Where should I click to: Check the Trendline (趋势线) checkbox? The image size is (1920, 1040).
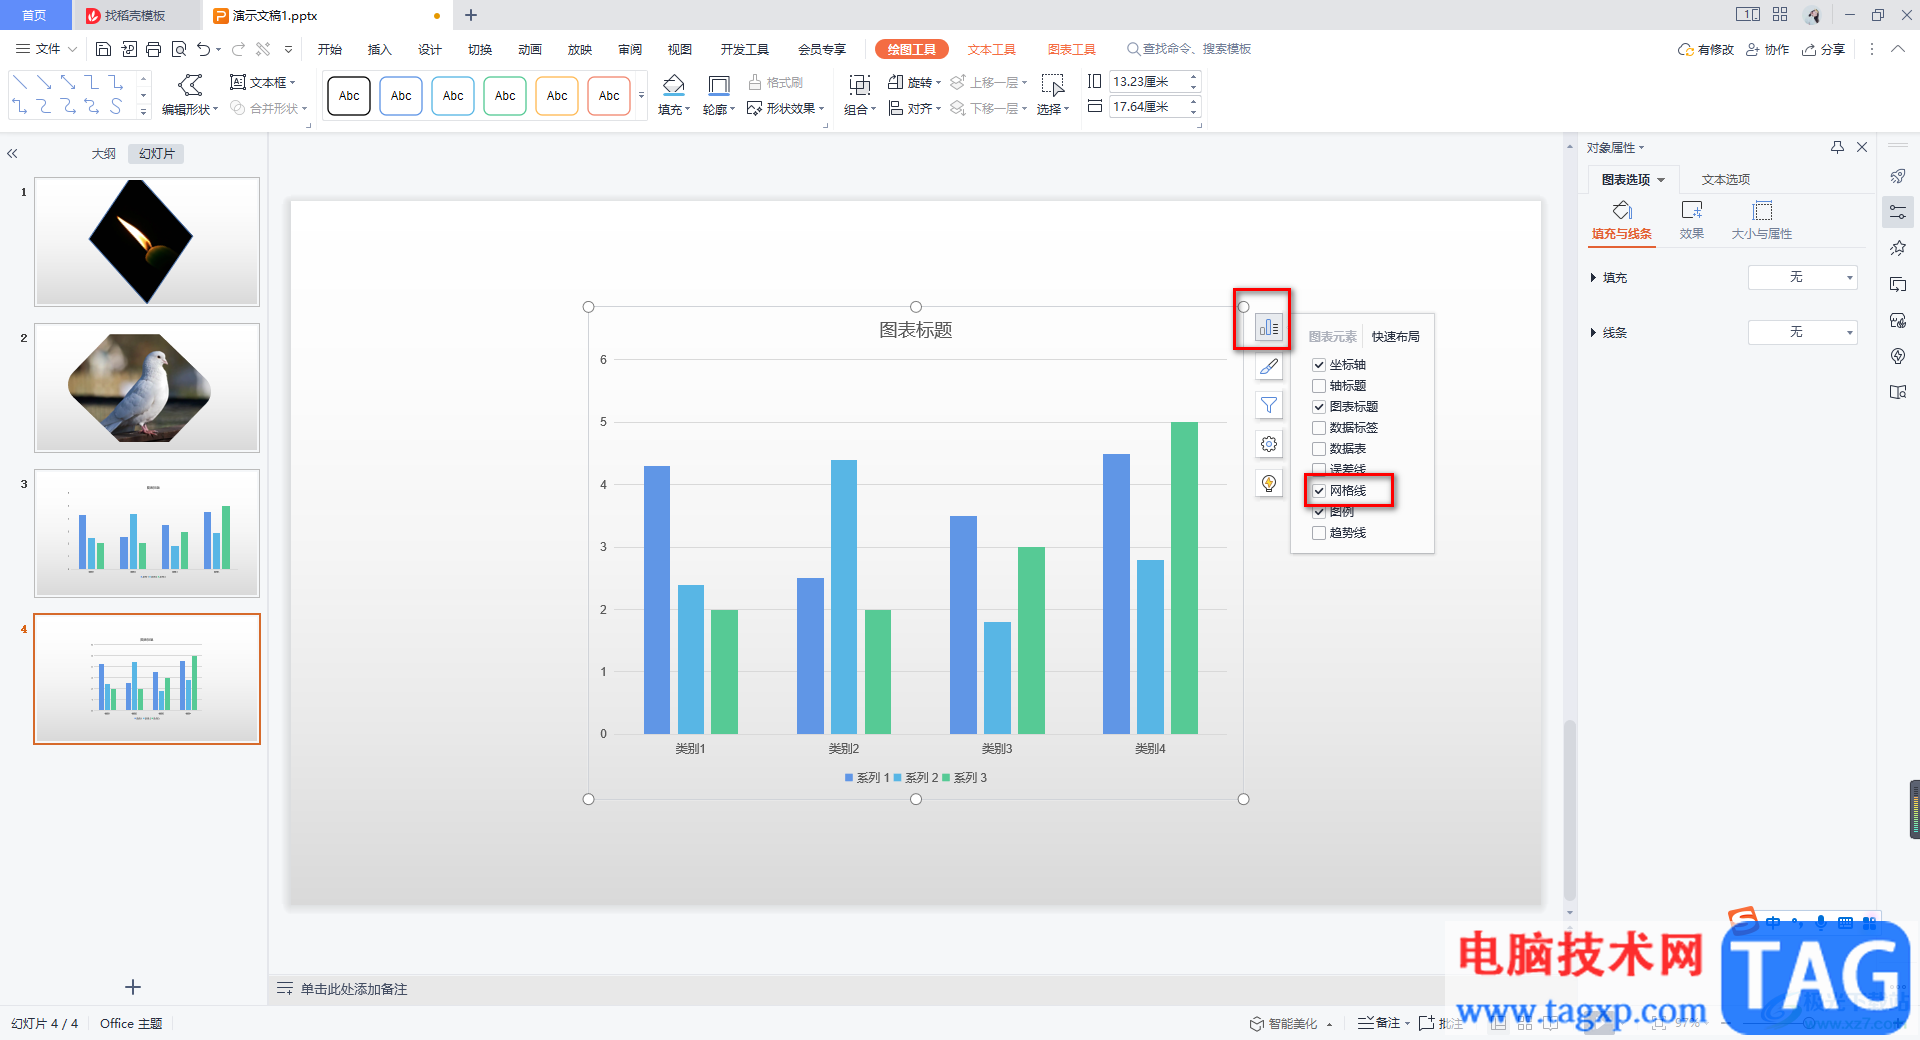pyautogui.click(x=1319, y=533)
